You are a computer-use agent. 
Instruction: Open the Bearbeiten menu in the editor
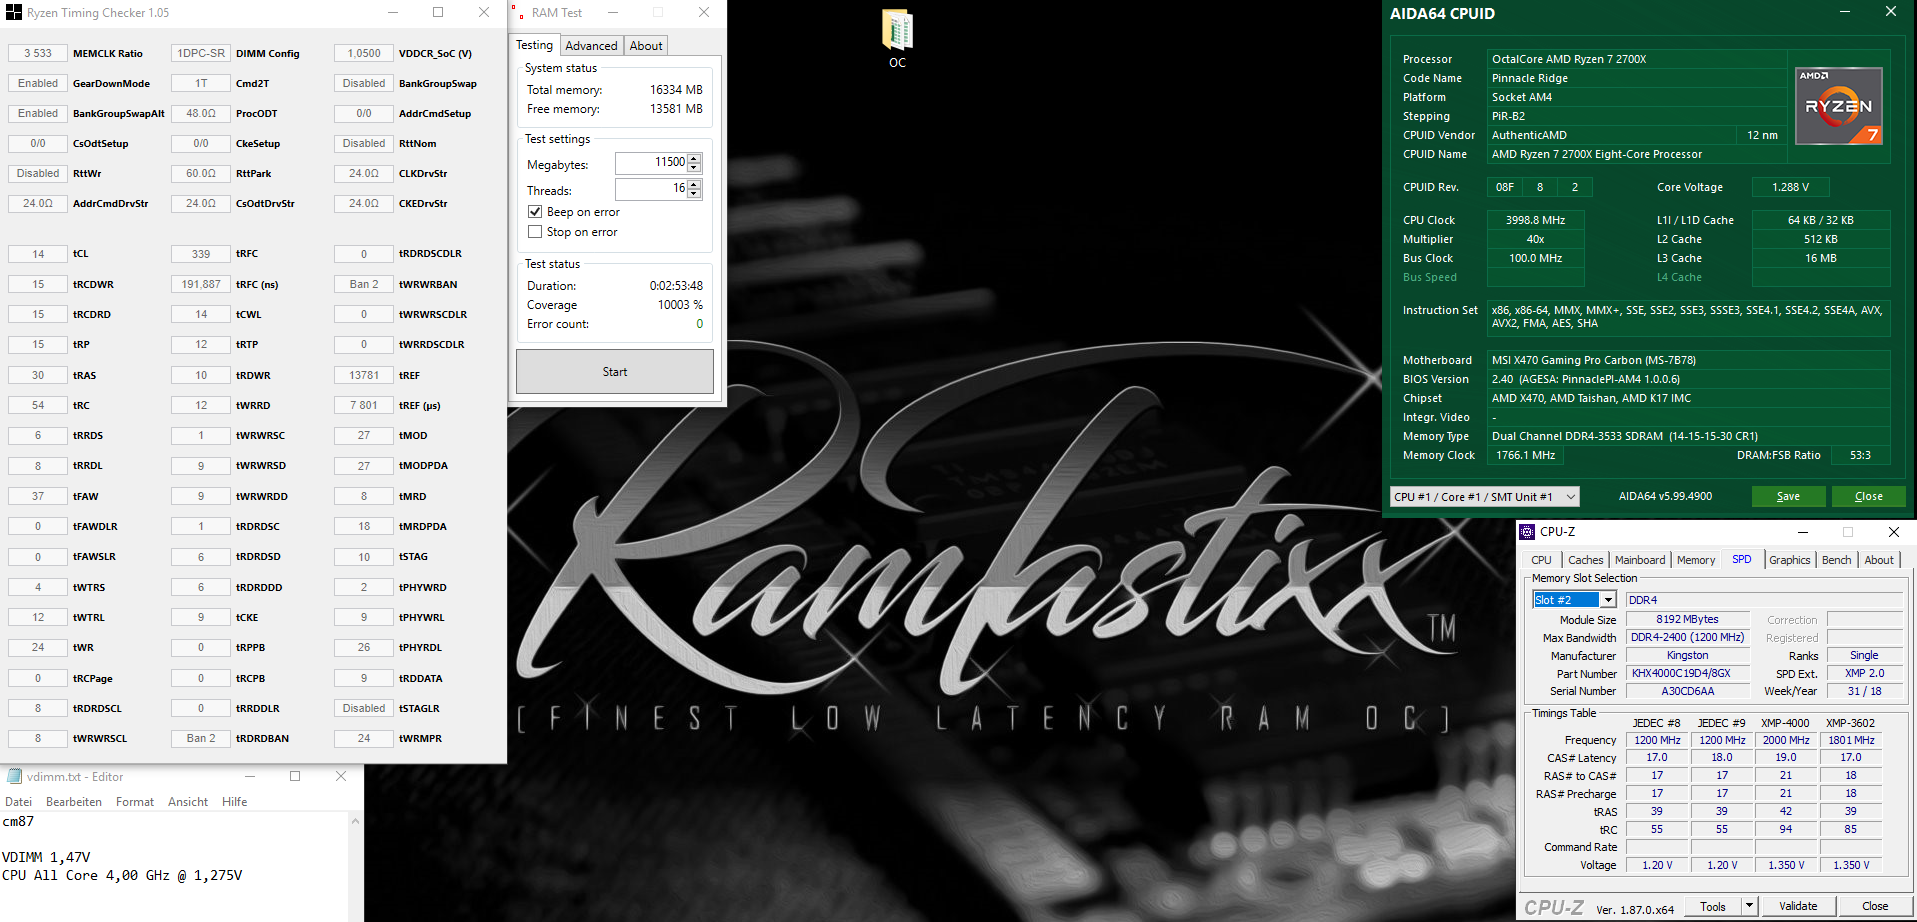tap(74, 802)
